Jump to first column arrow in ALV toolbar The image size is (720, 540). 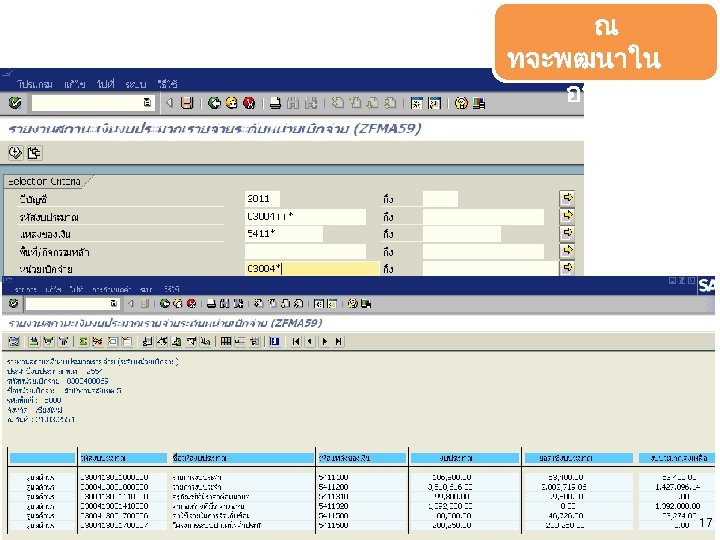point(296,341)
